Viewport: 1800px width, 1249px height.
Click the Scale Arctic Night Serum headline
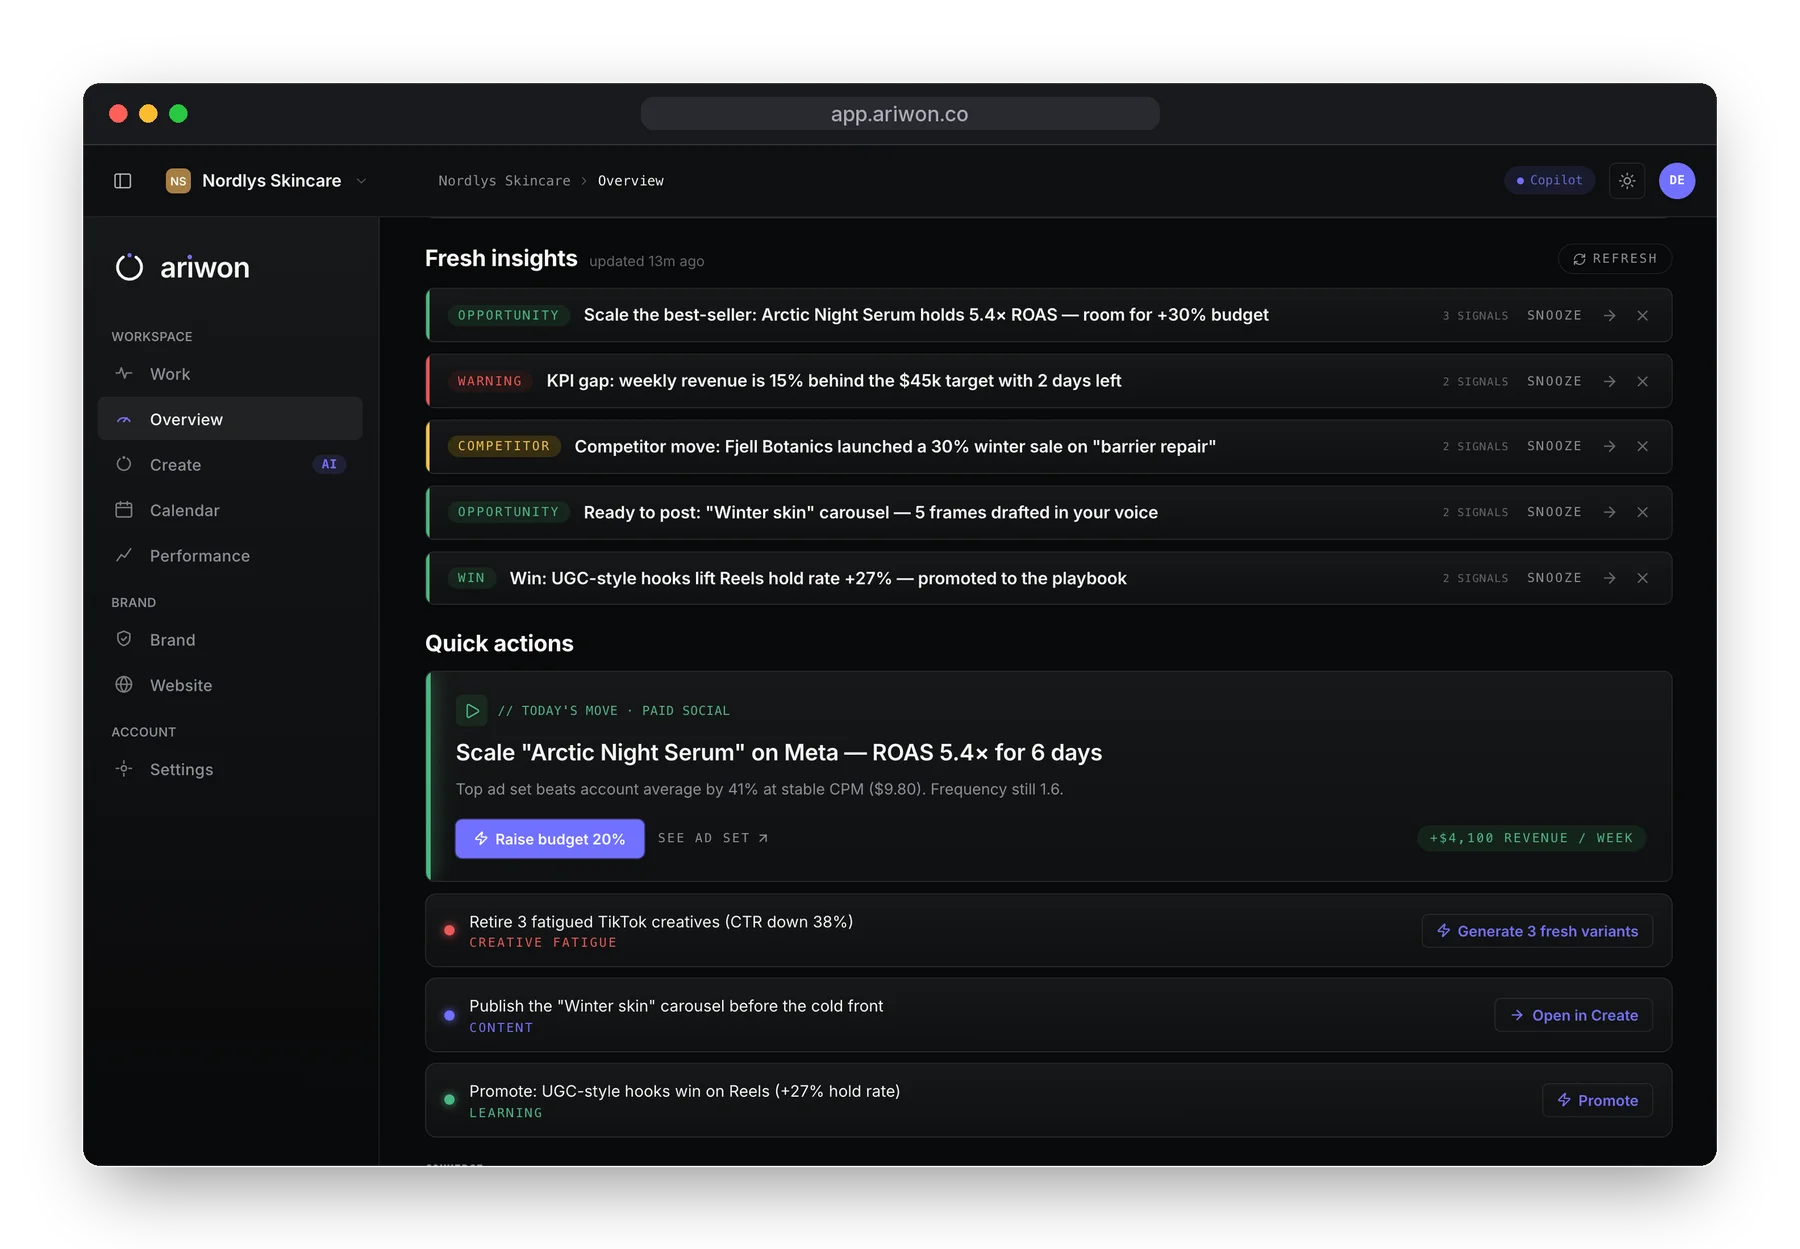tap(779, 753)
